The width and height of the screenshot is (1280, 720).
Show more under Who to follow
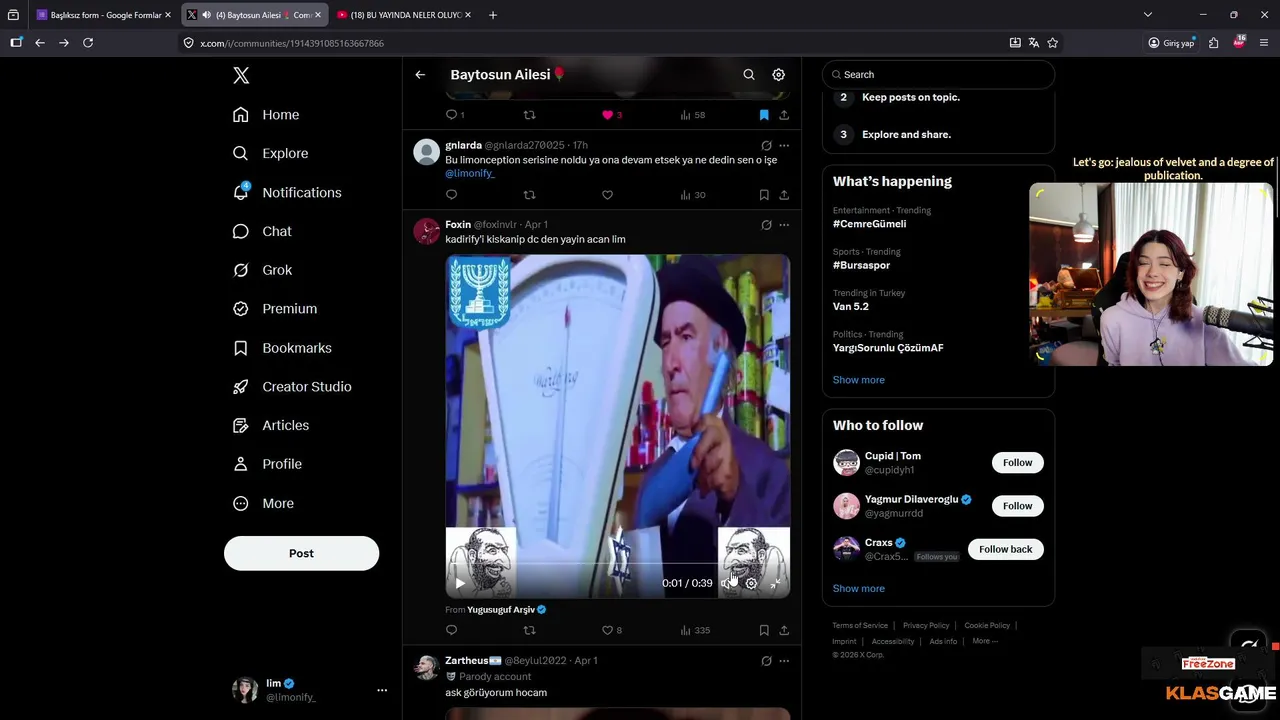858,588
